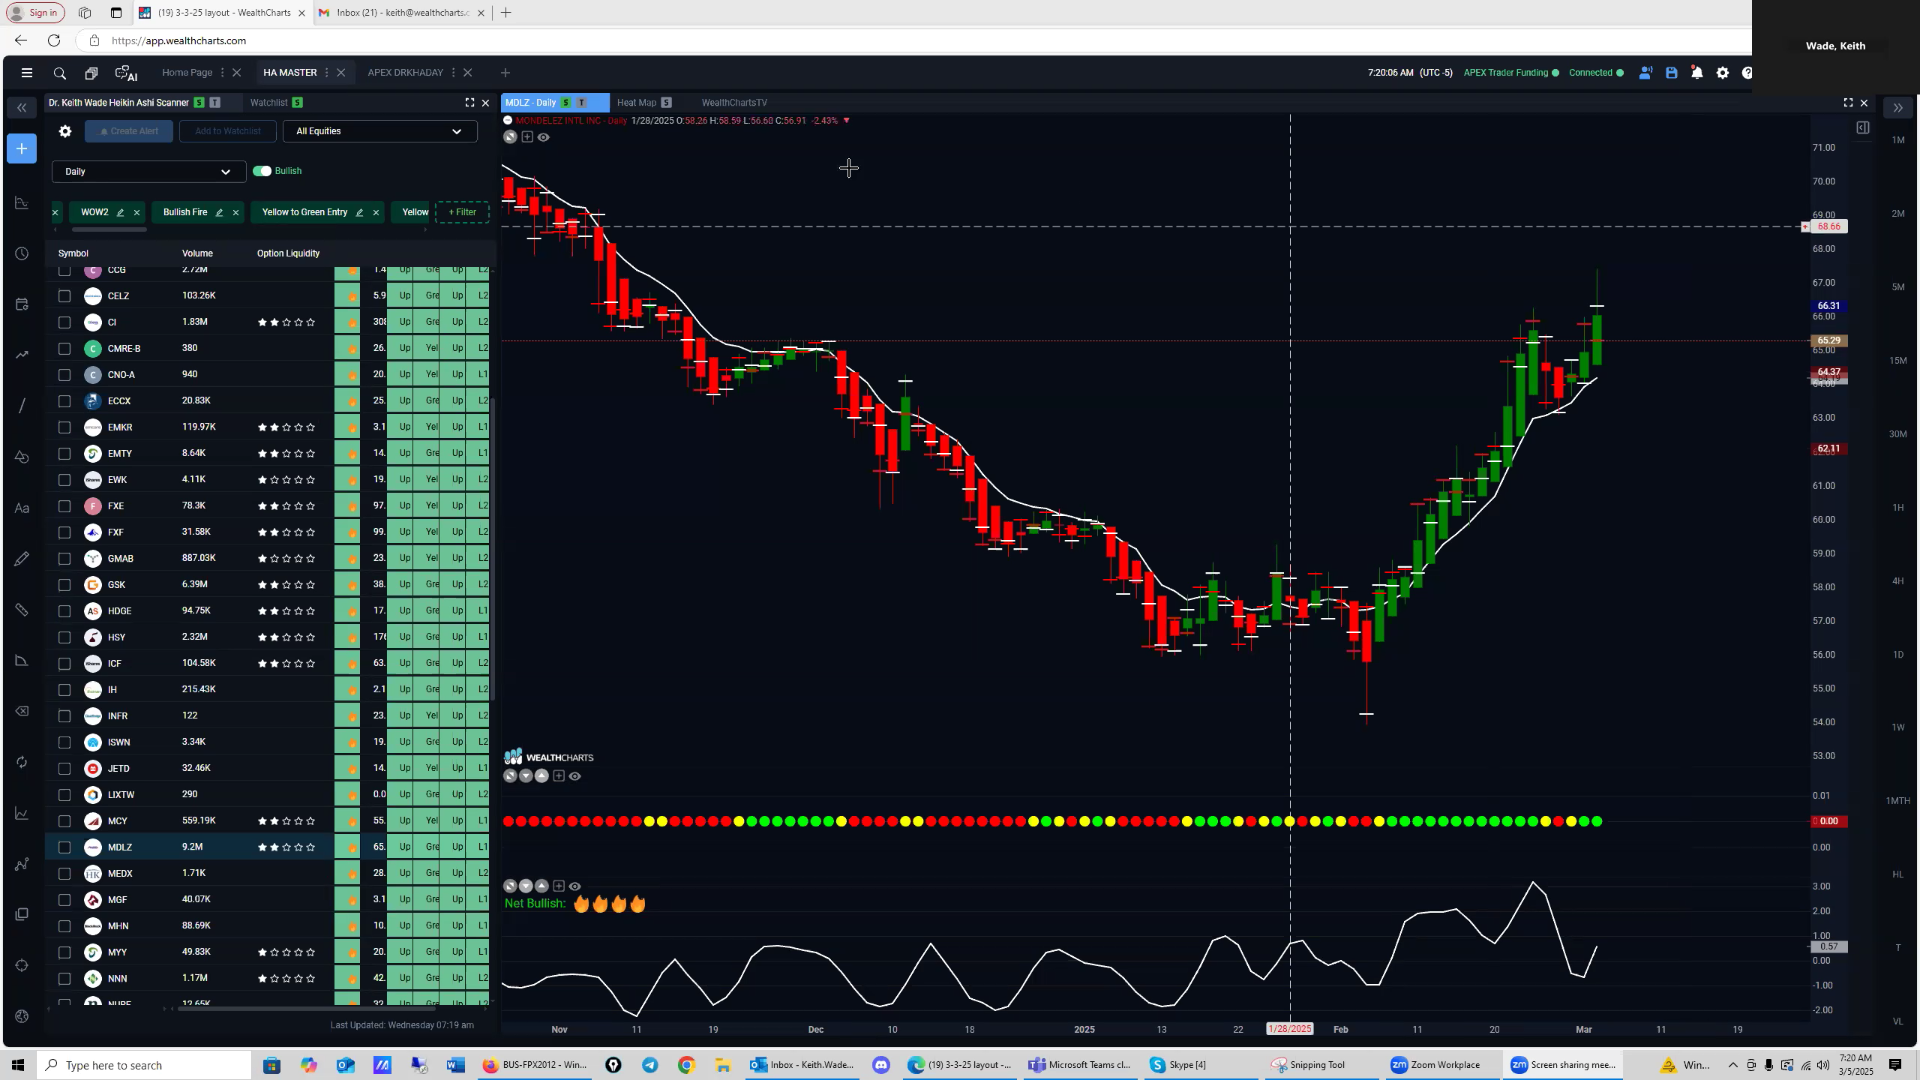Screen dimensions: 1920x1080
Task: Maximize the scanner panel
Action: 470,103
